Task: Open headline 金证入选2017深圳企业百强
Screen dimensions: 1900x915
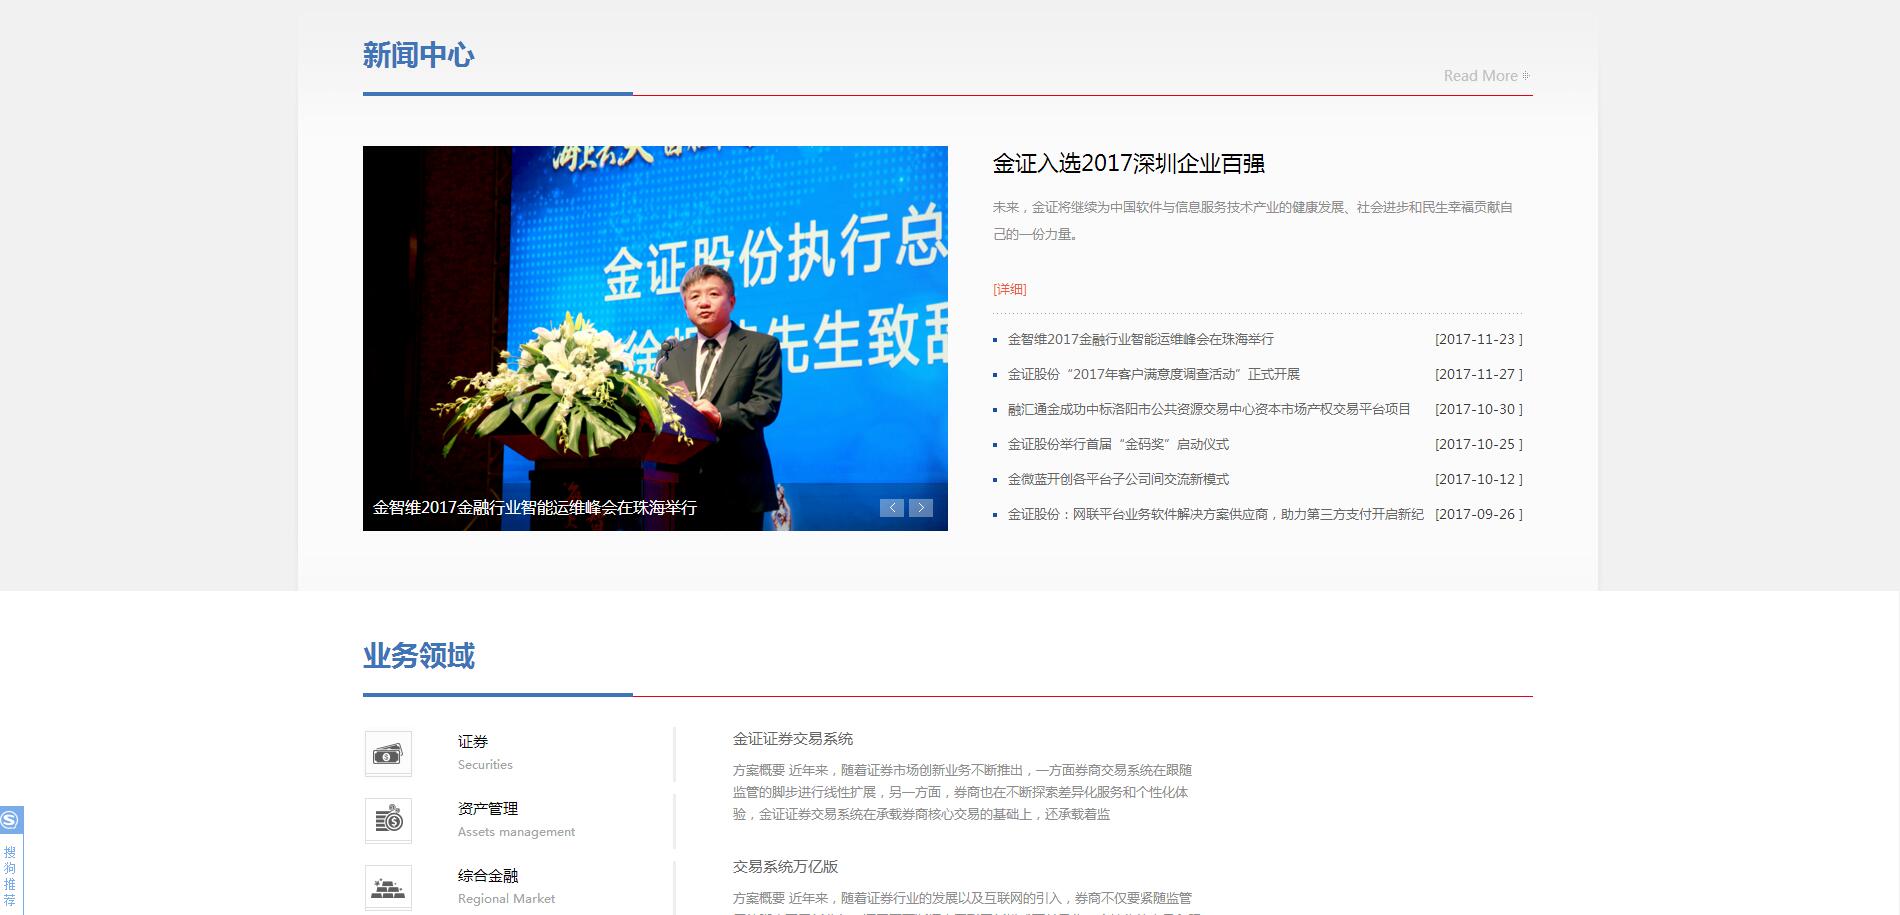Action: (x=1128, y=164)
